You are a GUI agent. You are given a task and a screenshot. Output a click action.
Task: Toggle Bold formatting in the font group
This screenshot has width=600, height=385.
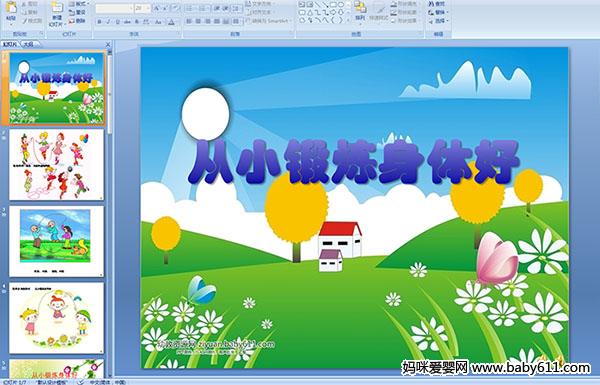click(x=99, y=22)
